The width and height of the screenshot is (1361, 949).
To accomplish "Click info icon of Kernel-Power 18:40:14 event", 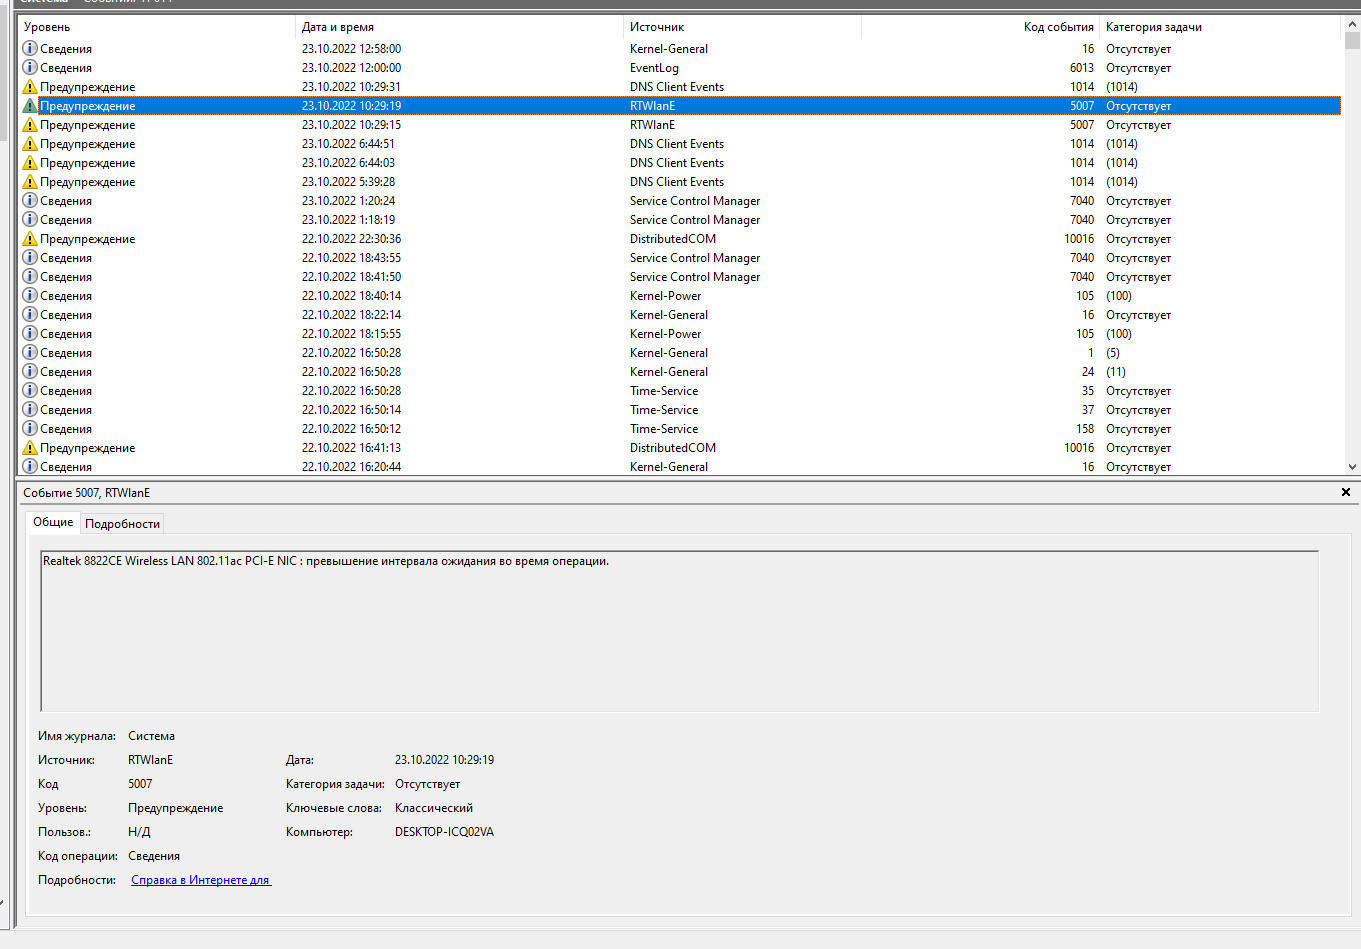I will point(30,296).
